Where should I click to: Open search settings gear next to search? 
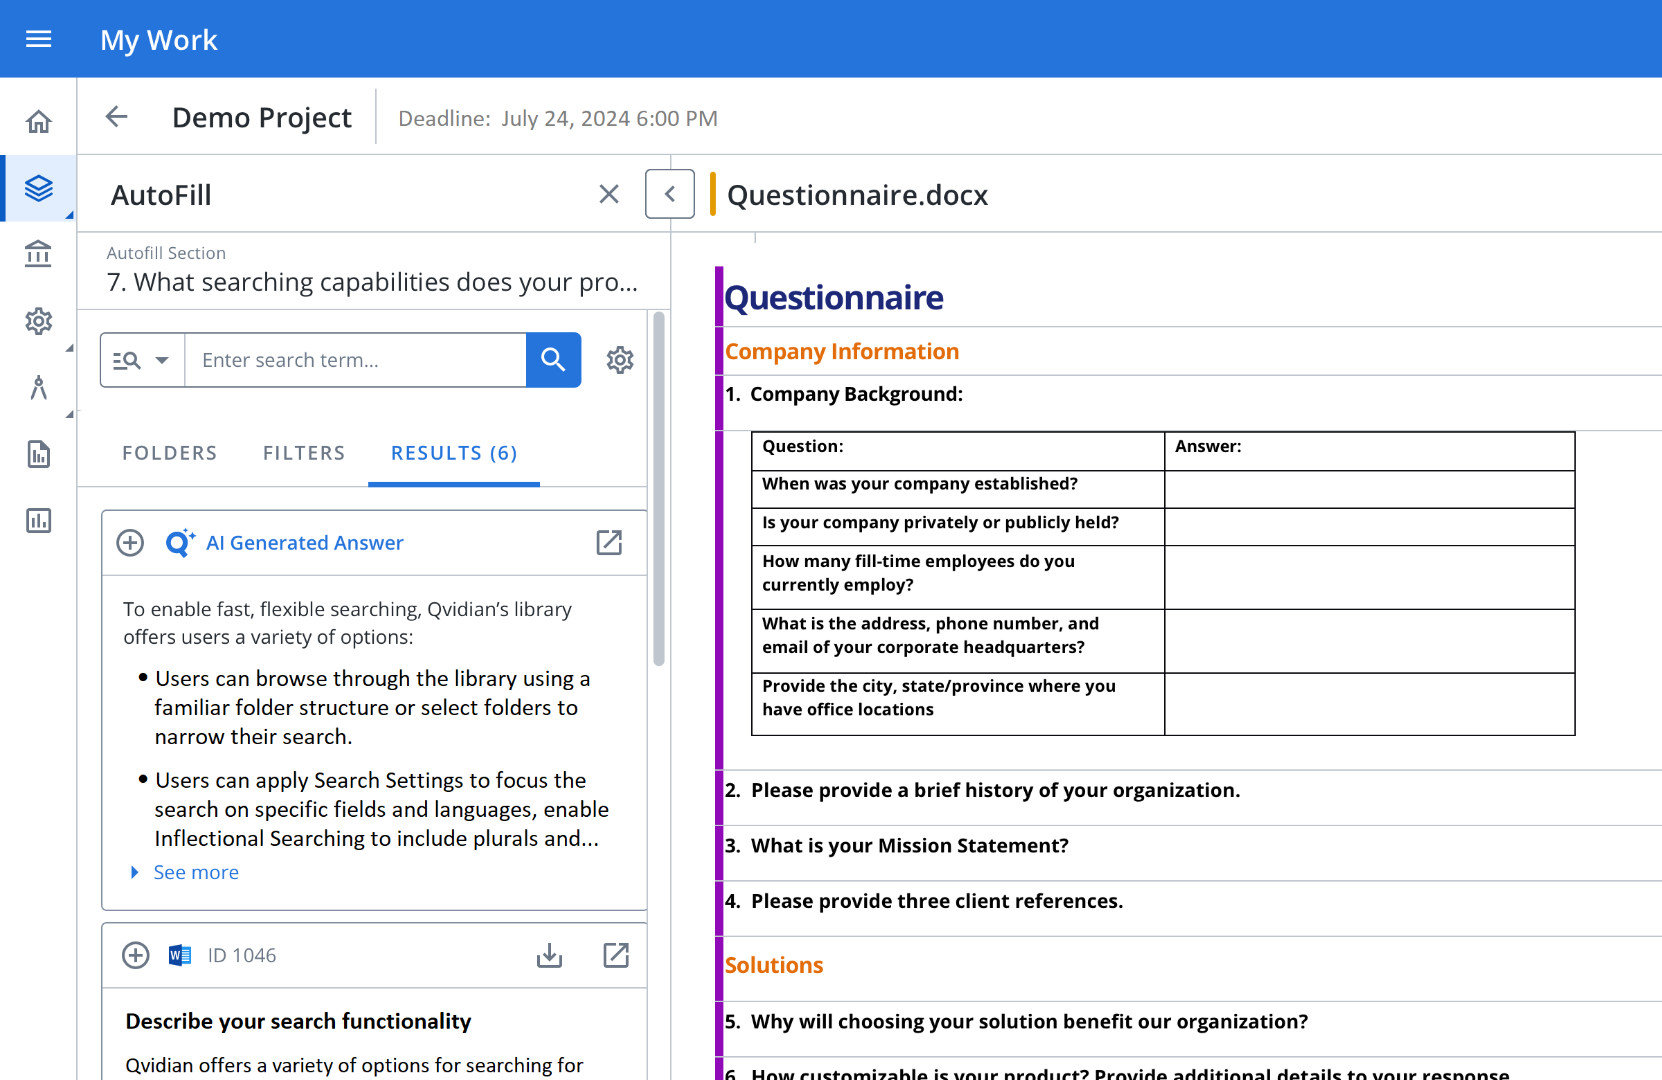pos(620,360)
